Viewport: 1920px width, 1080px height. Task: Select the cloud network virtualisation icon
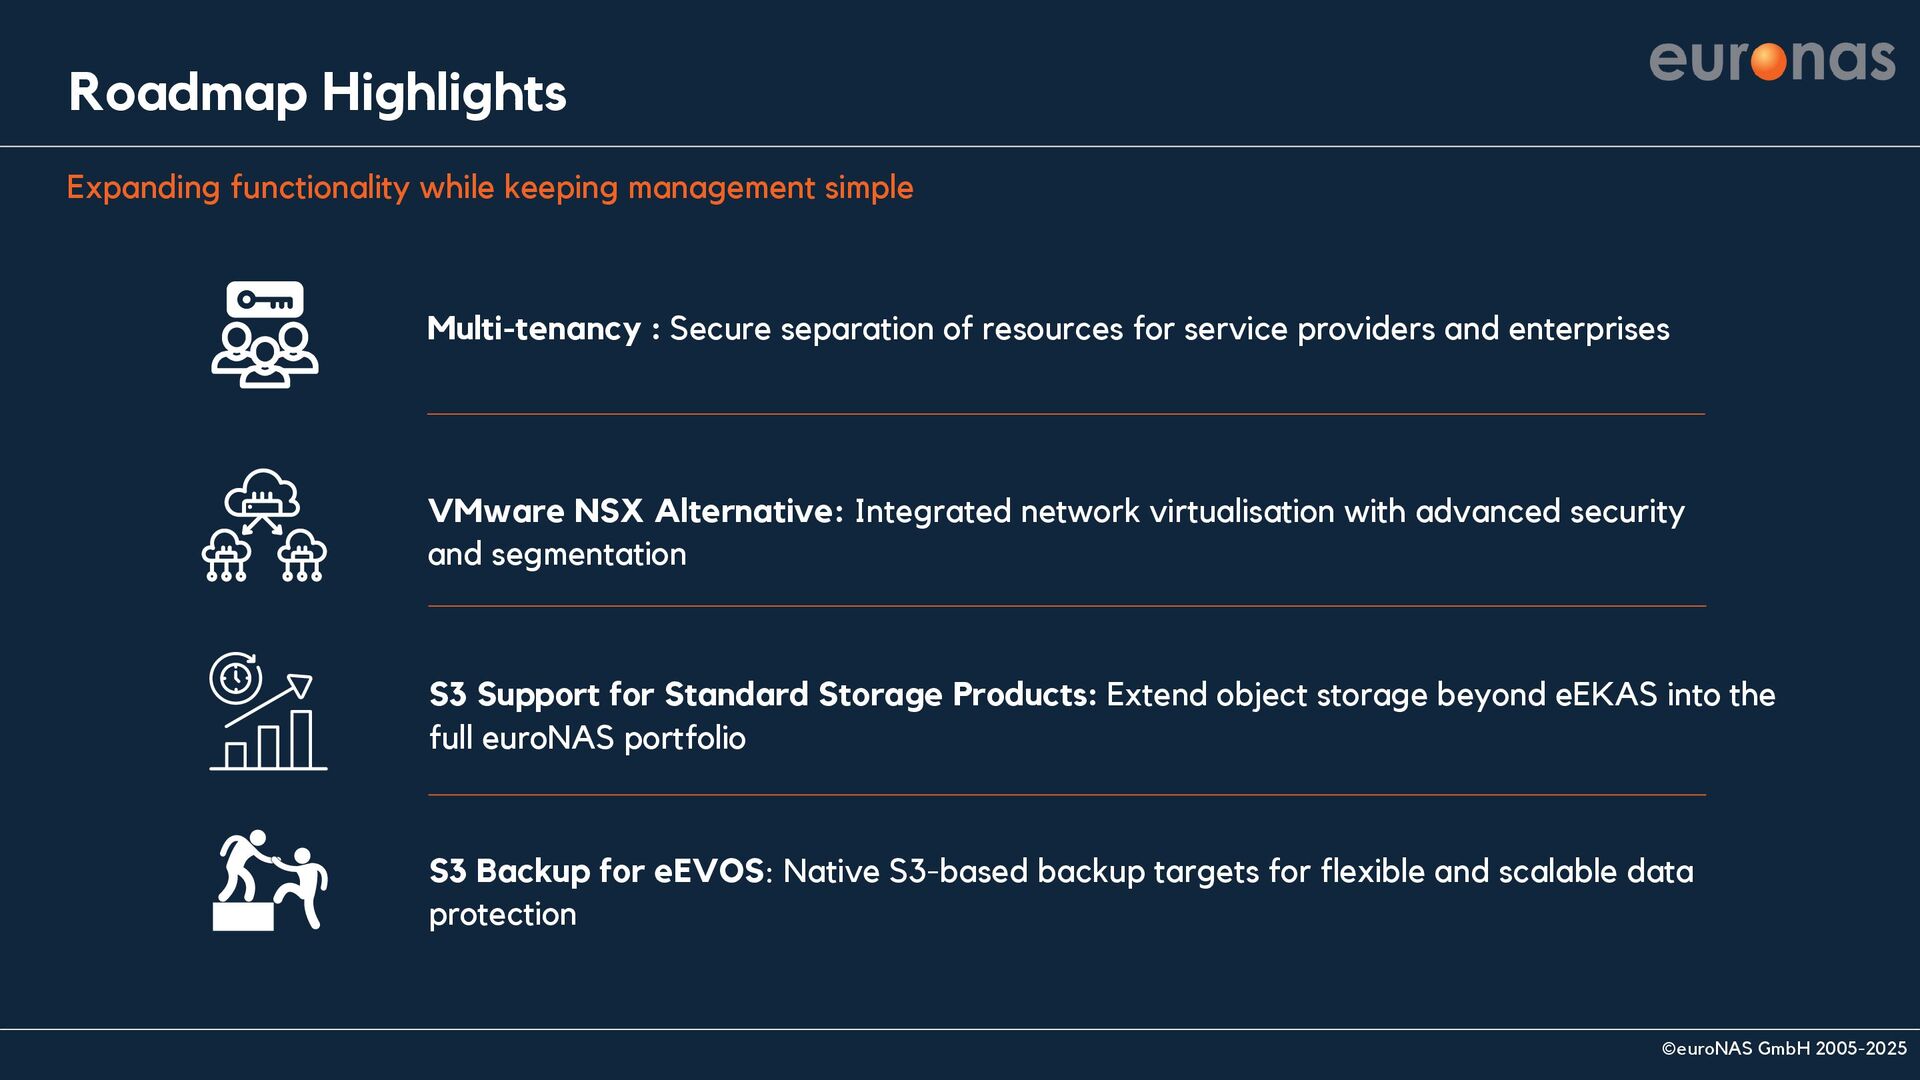click(264, 525)
